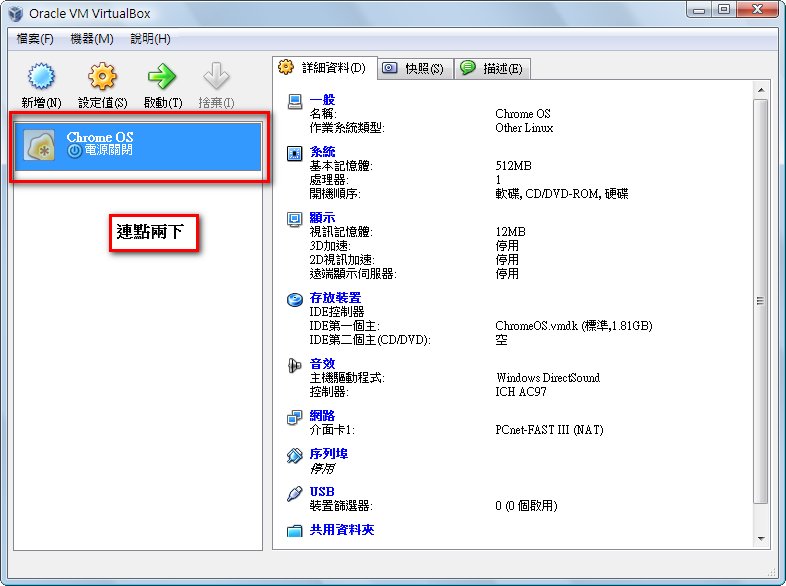Screen dimensions: 786x586
Task: Click the 遠端顯示伺服器 label
Action: [x=352, y=274]
